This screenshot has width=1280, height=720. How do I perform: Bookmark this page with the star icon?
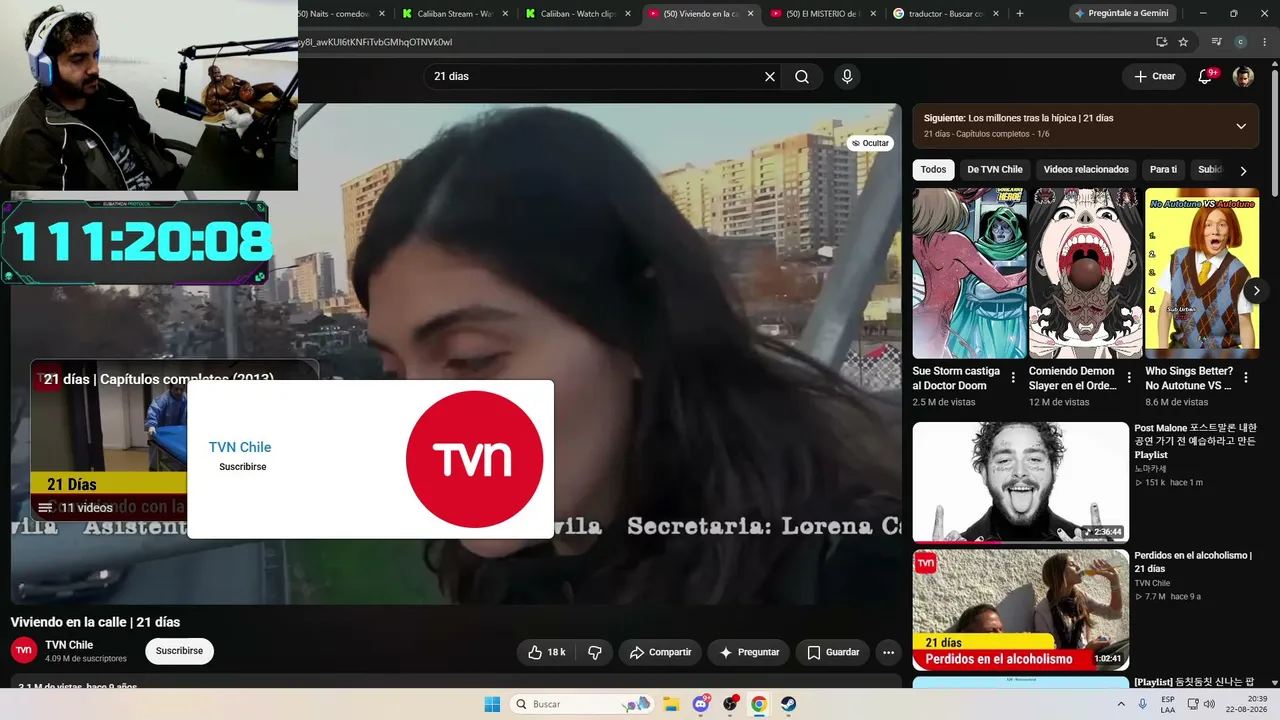click(x=1183, y=42)
